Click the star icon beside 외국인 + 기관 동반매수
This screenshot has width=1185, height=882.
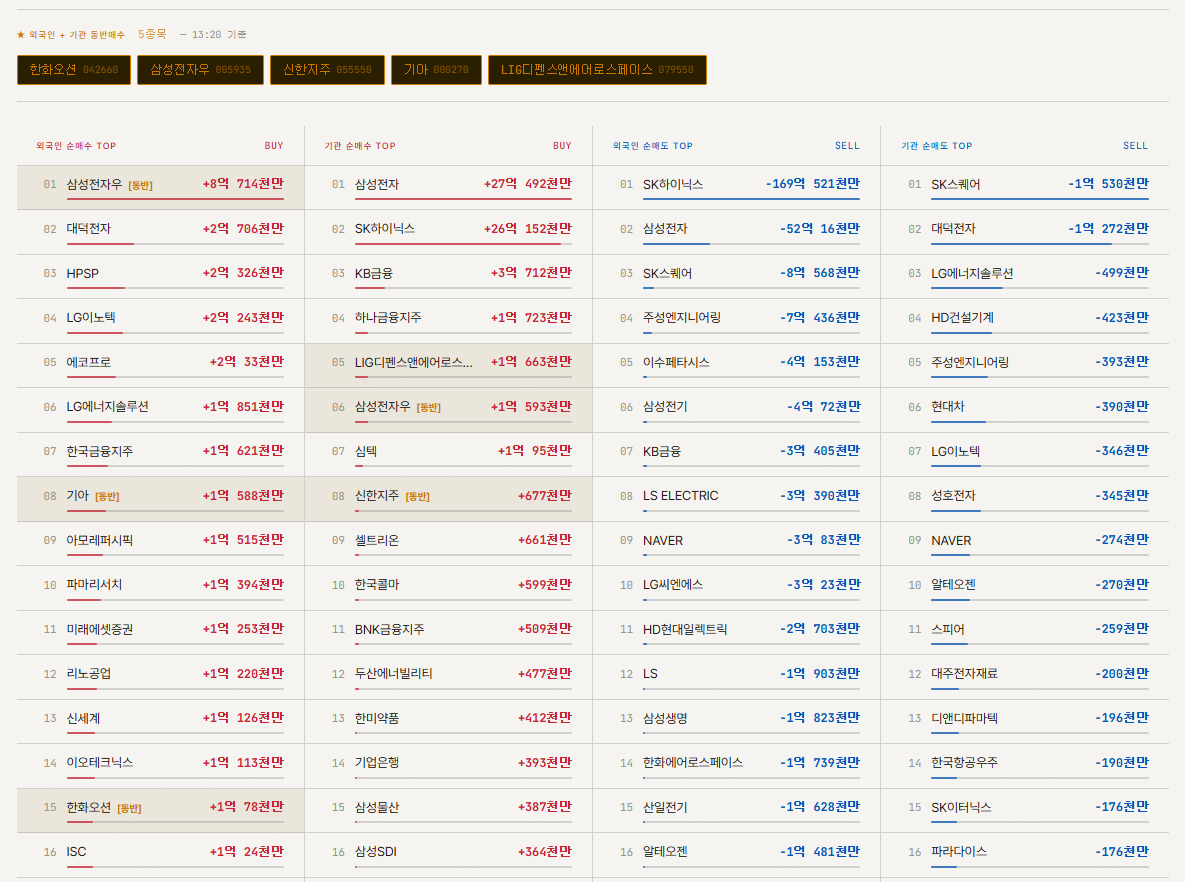tap(20, 35)
